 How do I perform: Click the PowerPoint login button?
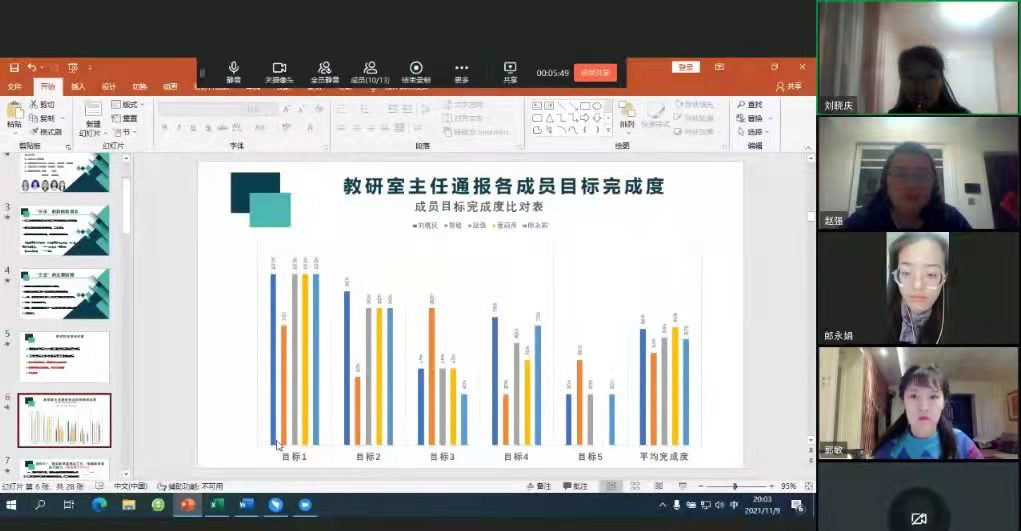point(685,67)
